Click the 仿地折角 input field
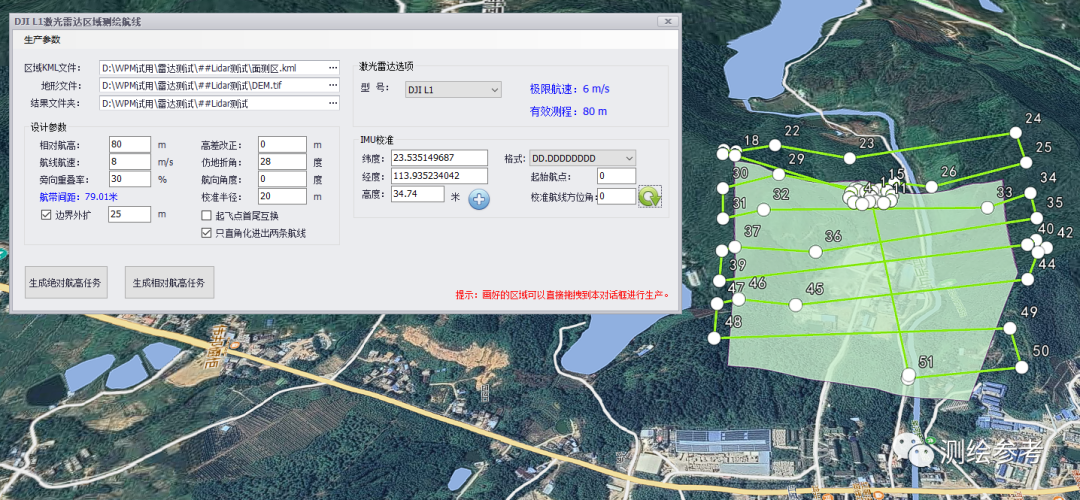The height and width of the screenshot is (500, 1080). 282,162
